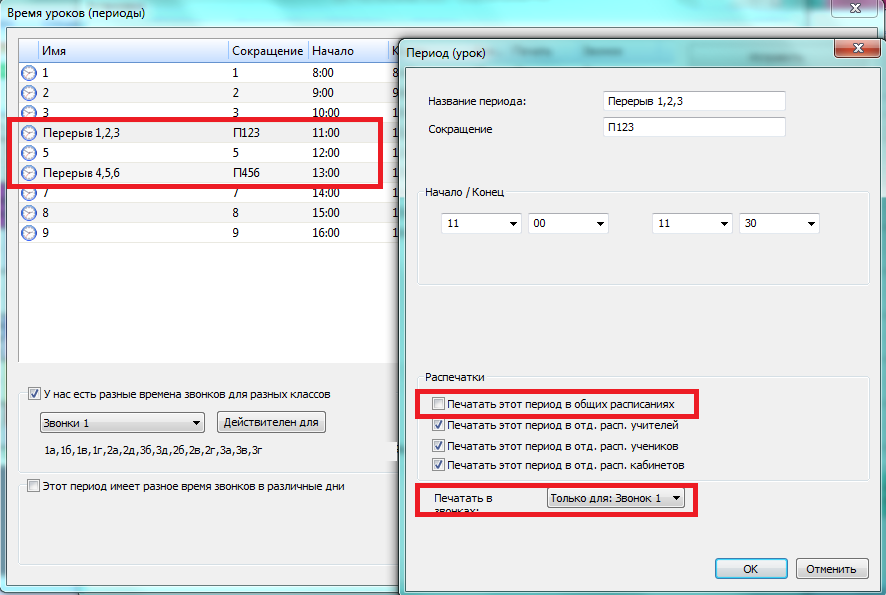Click the clock icon for period 8

coord(29,213)
